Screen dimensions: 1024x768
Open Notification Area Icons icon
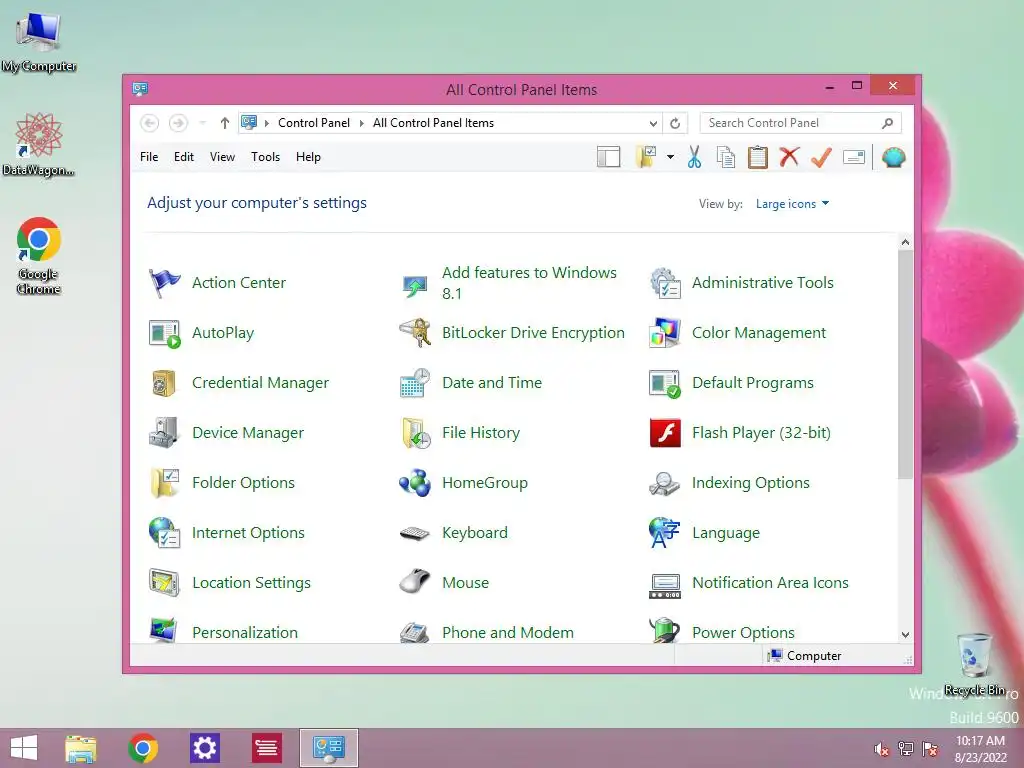(665, 586)
